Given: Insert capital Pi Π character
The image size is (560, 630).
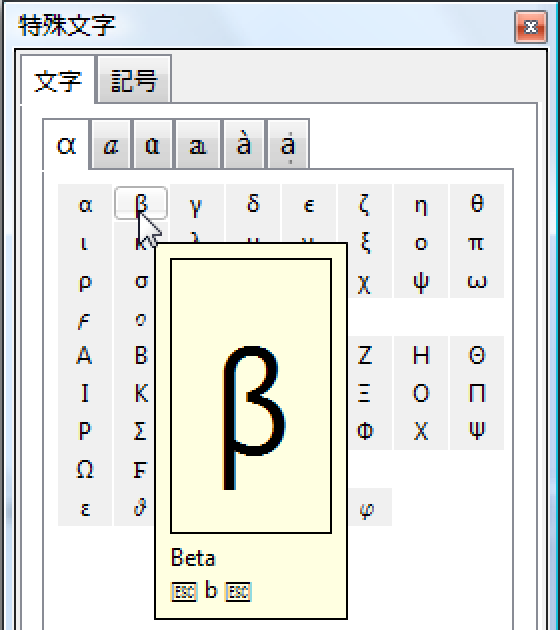Looking at the screenshot, I should click(476, 393).
